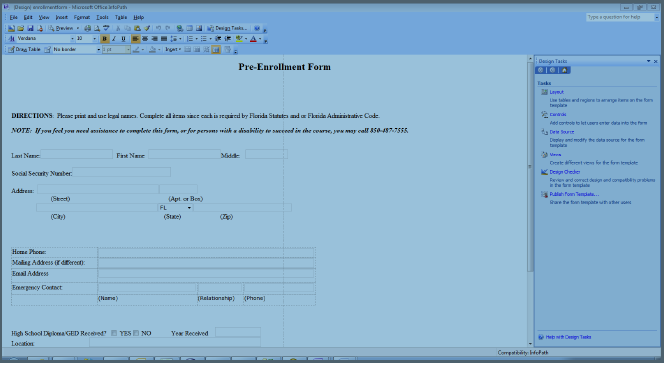The image size is (667, 368).
Task: Open the Edit menu
Action: [28, 17]
